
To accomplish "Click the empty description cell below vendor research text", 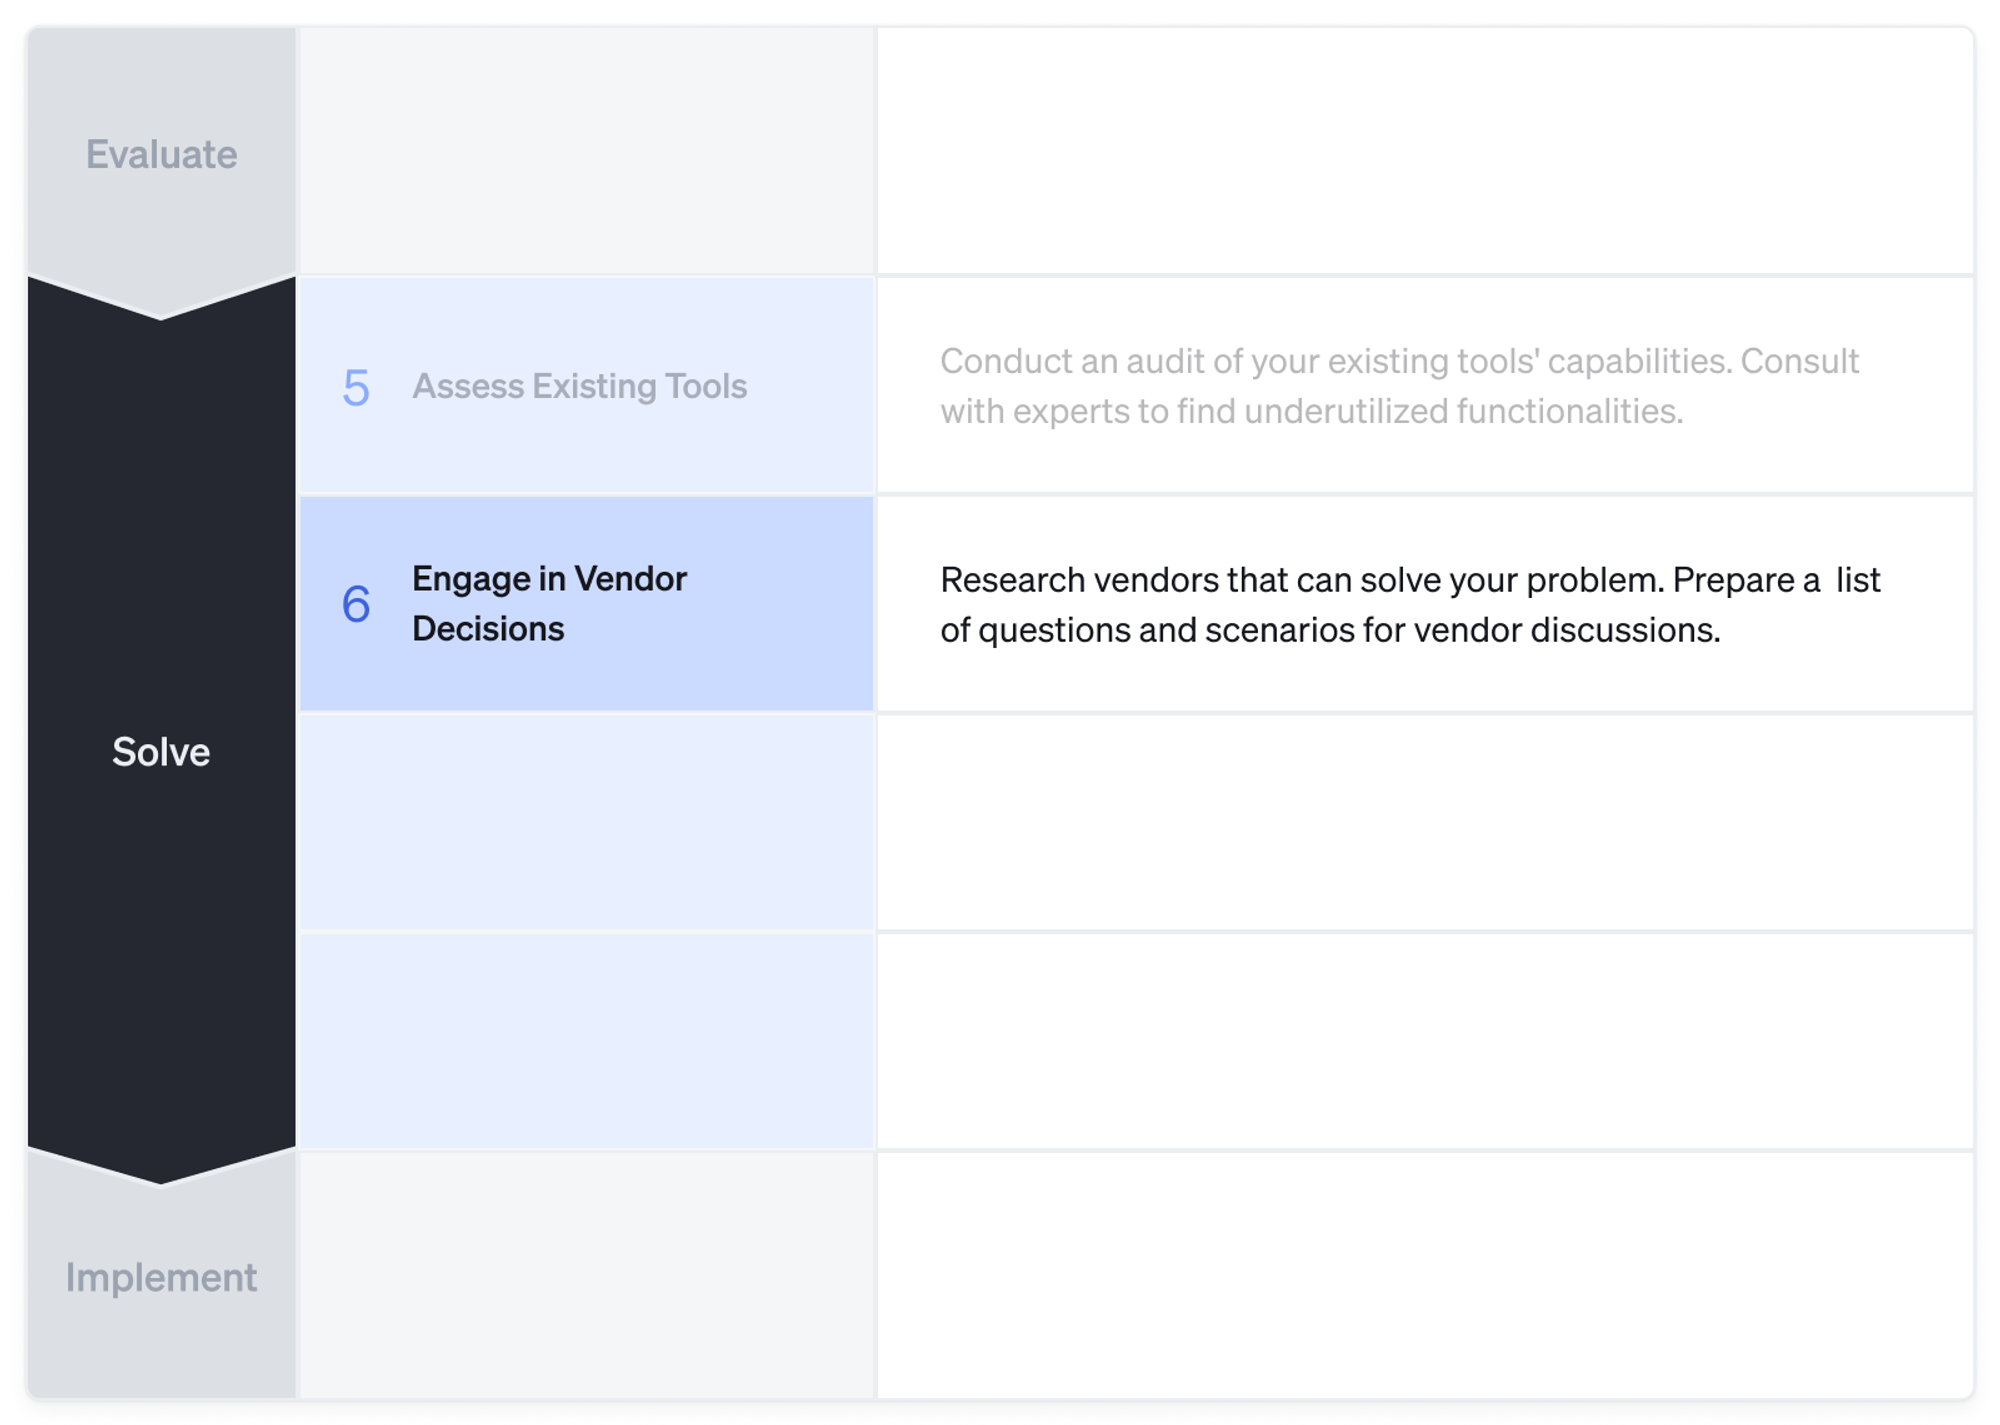I will click(x=1424, y=822).
